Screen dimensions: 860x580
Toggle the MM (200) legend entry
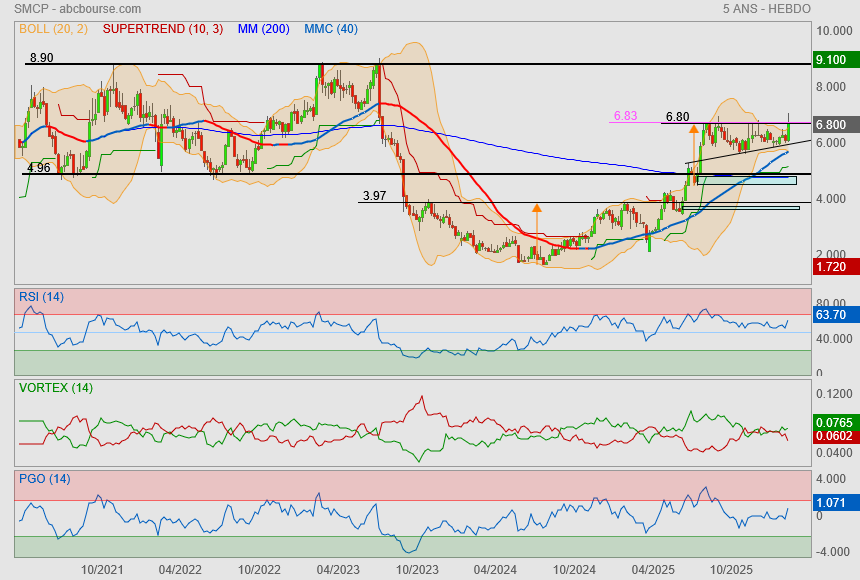263,29
